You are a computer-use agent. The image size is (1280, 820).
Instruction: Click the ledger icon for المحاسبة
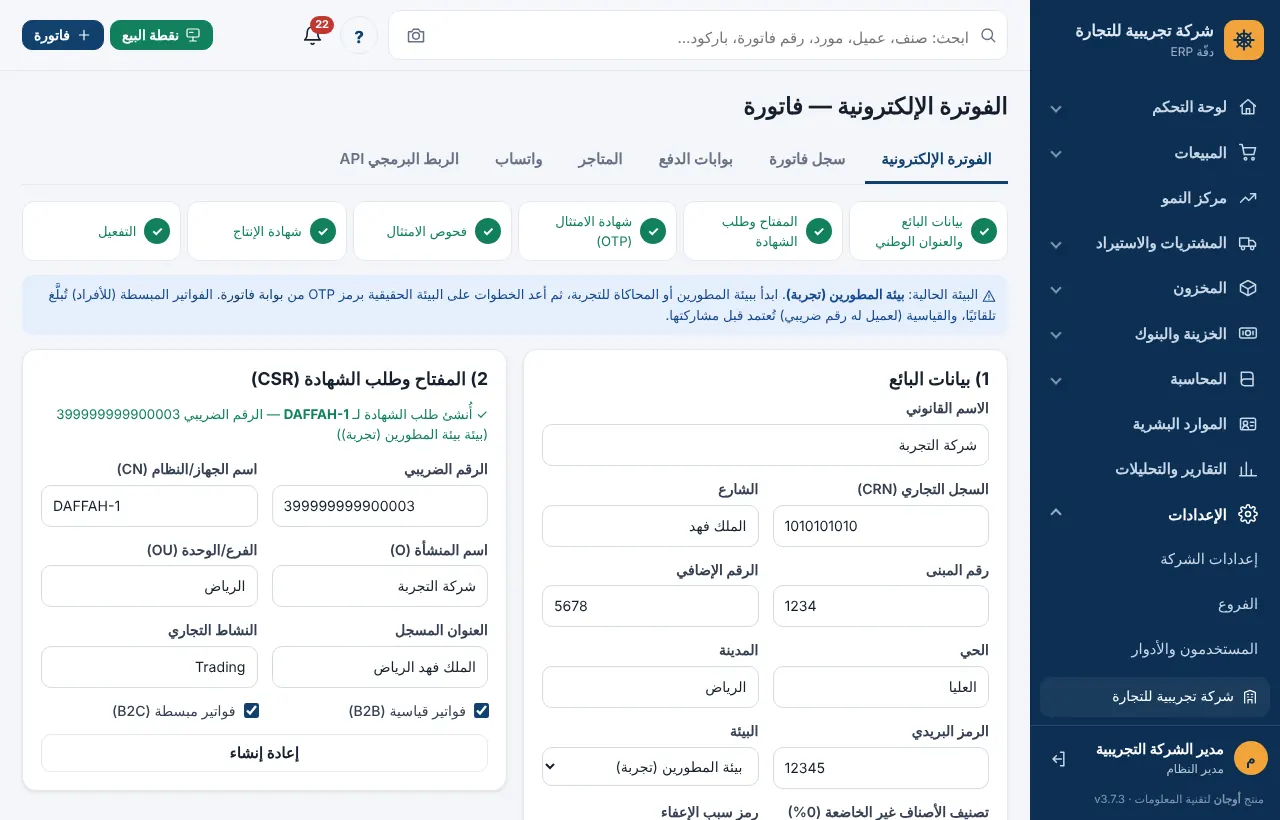point(1247,379)
